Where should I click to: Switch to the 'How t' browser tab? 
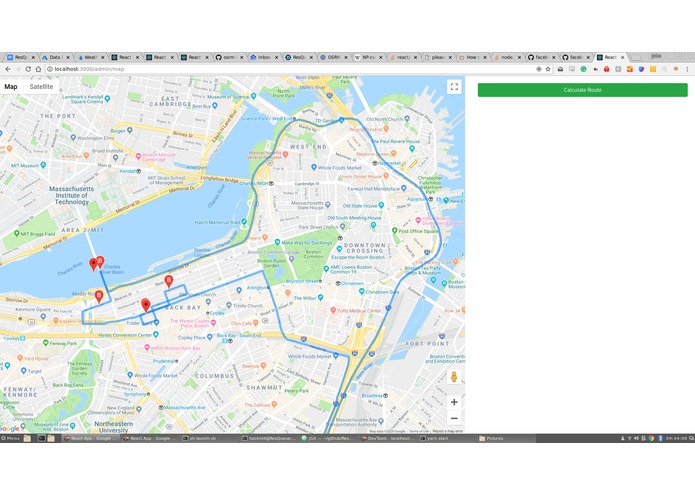pos(472,57)
